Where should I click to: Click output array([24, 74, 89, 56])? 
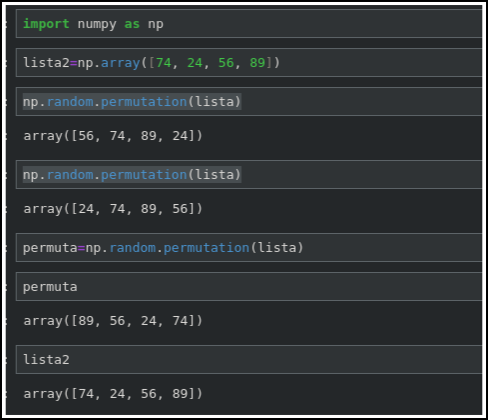coord(113,209)
